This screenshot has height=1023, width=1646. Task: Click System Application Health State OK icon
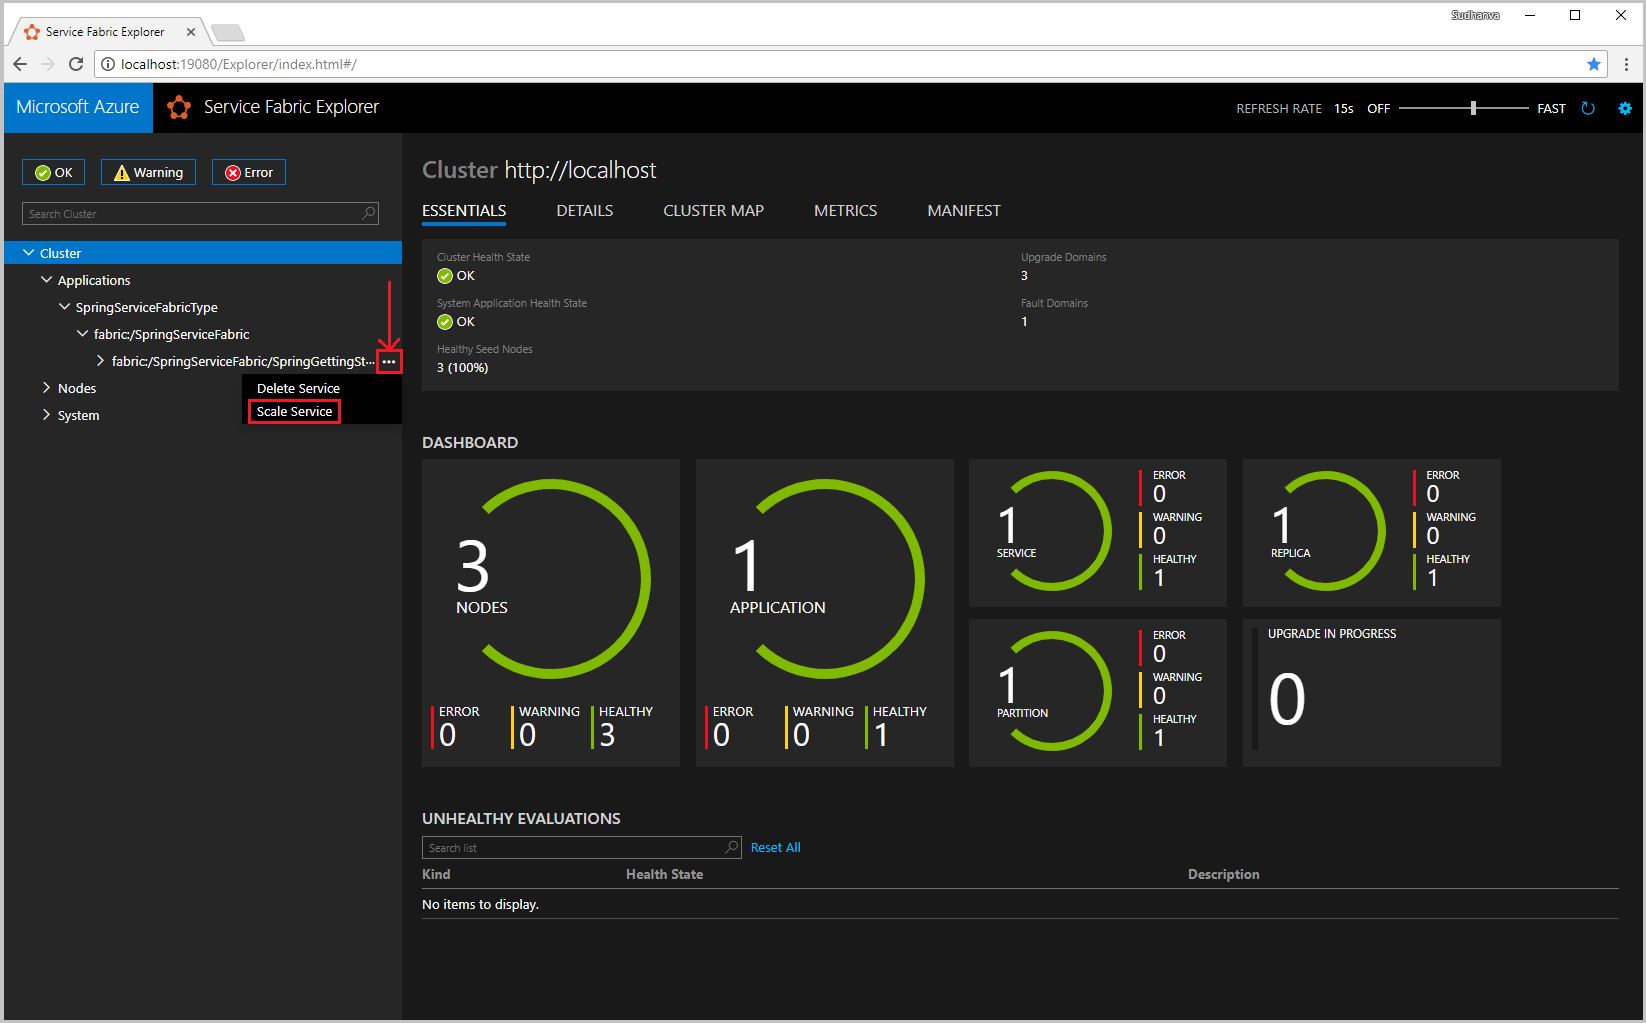click(445, 322)
